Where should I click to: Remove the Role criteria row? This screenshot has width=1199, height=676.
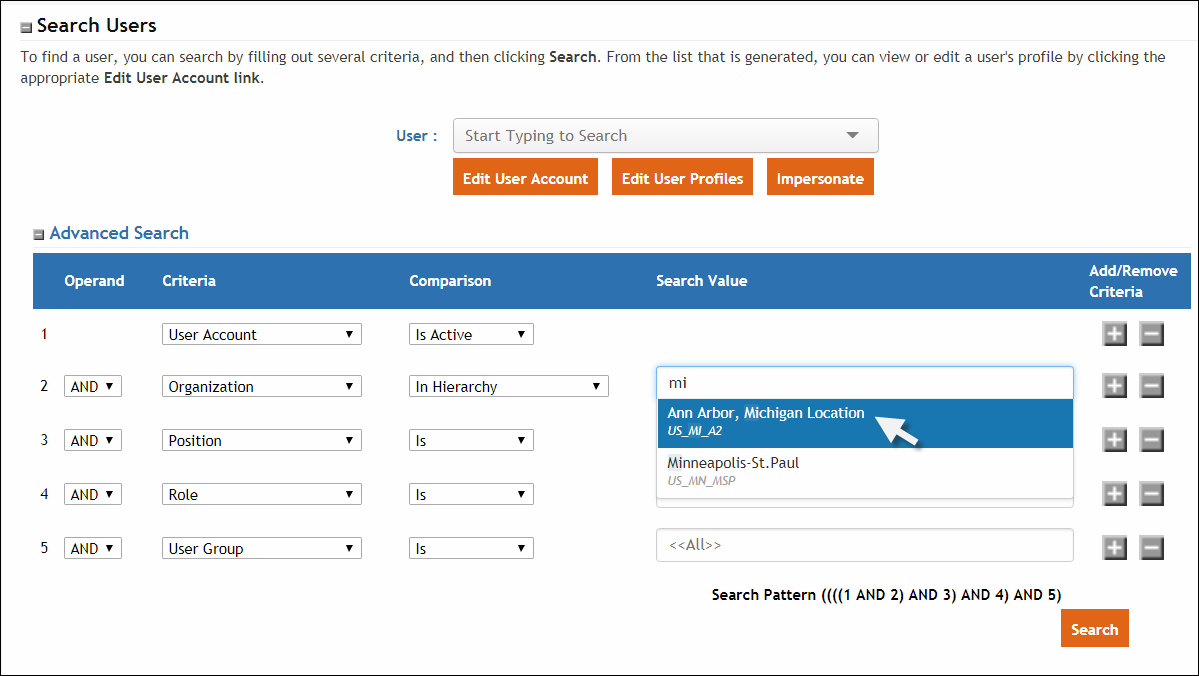pos(1152,494)
